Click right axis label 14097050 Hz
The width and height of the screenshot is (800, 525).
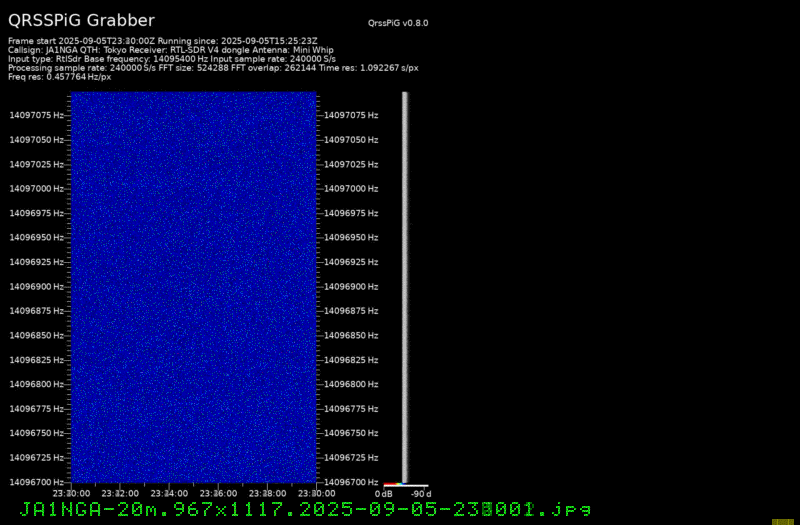click(x=351, y=140)
